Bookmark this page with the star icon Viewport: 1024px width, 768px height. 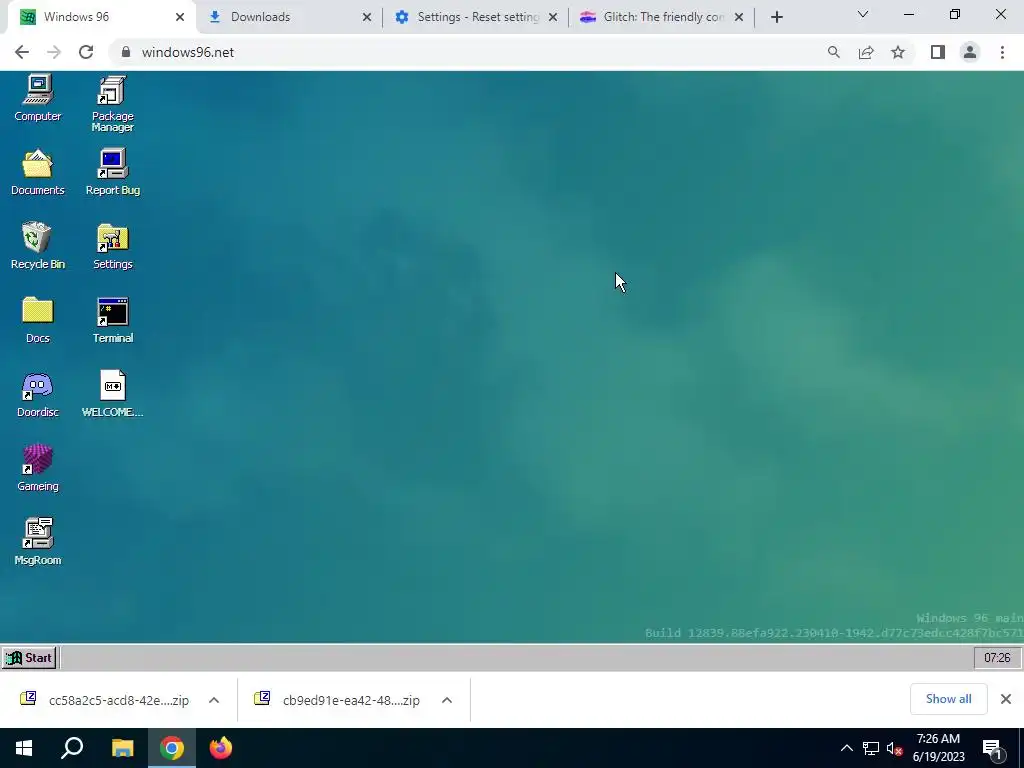click(898, 52)
